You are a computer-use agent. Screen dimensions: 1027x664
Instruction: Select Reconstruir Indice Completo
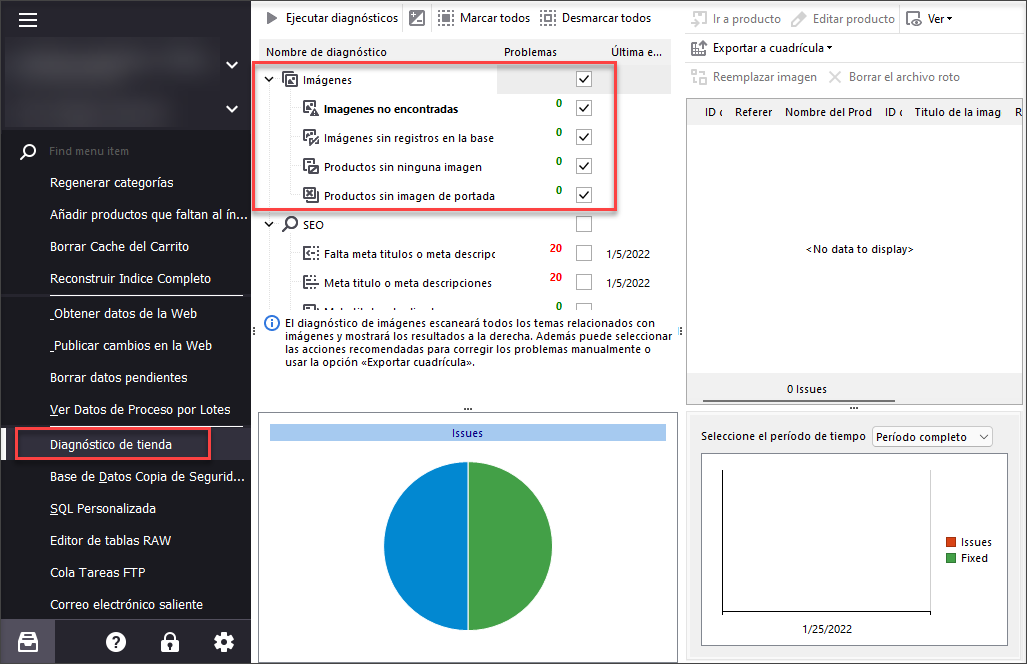point(130,279)
